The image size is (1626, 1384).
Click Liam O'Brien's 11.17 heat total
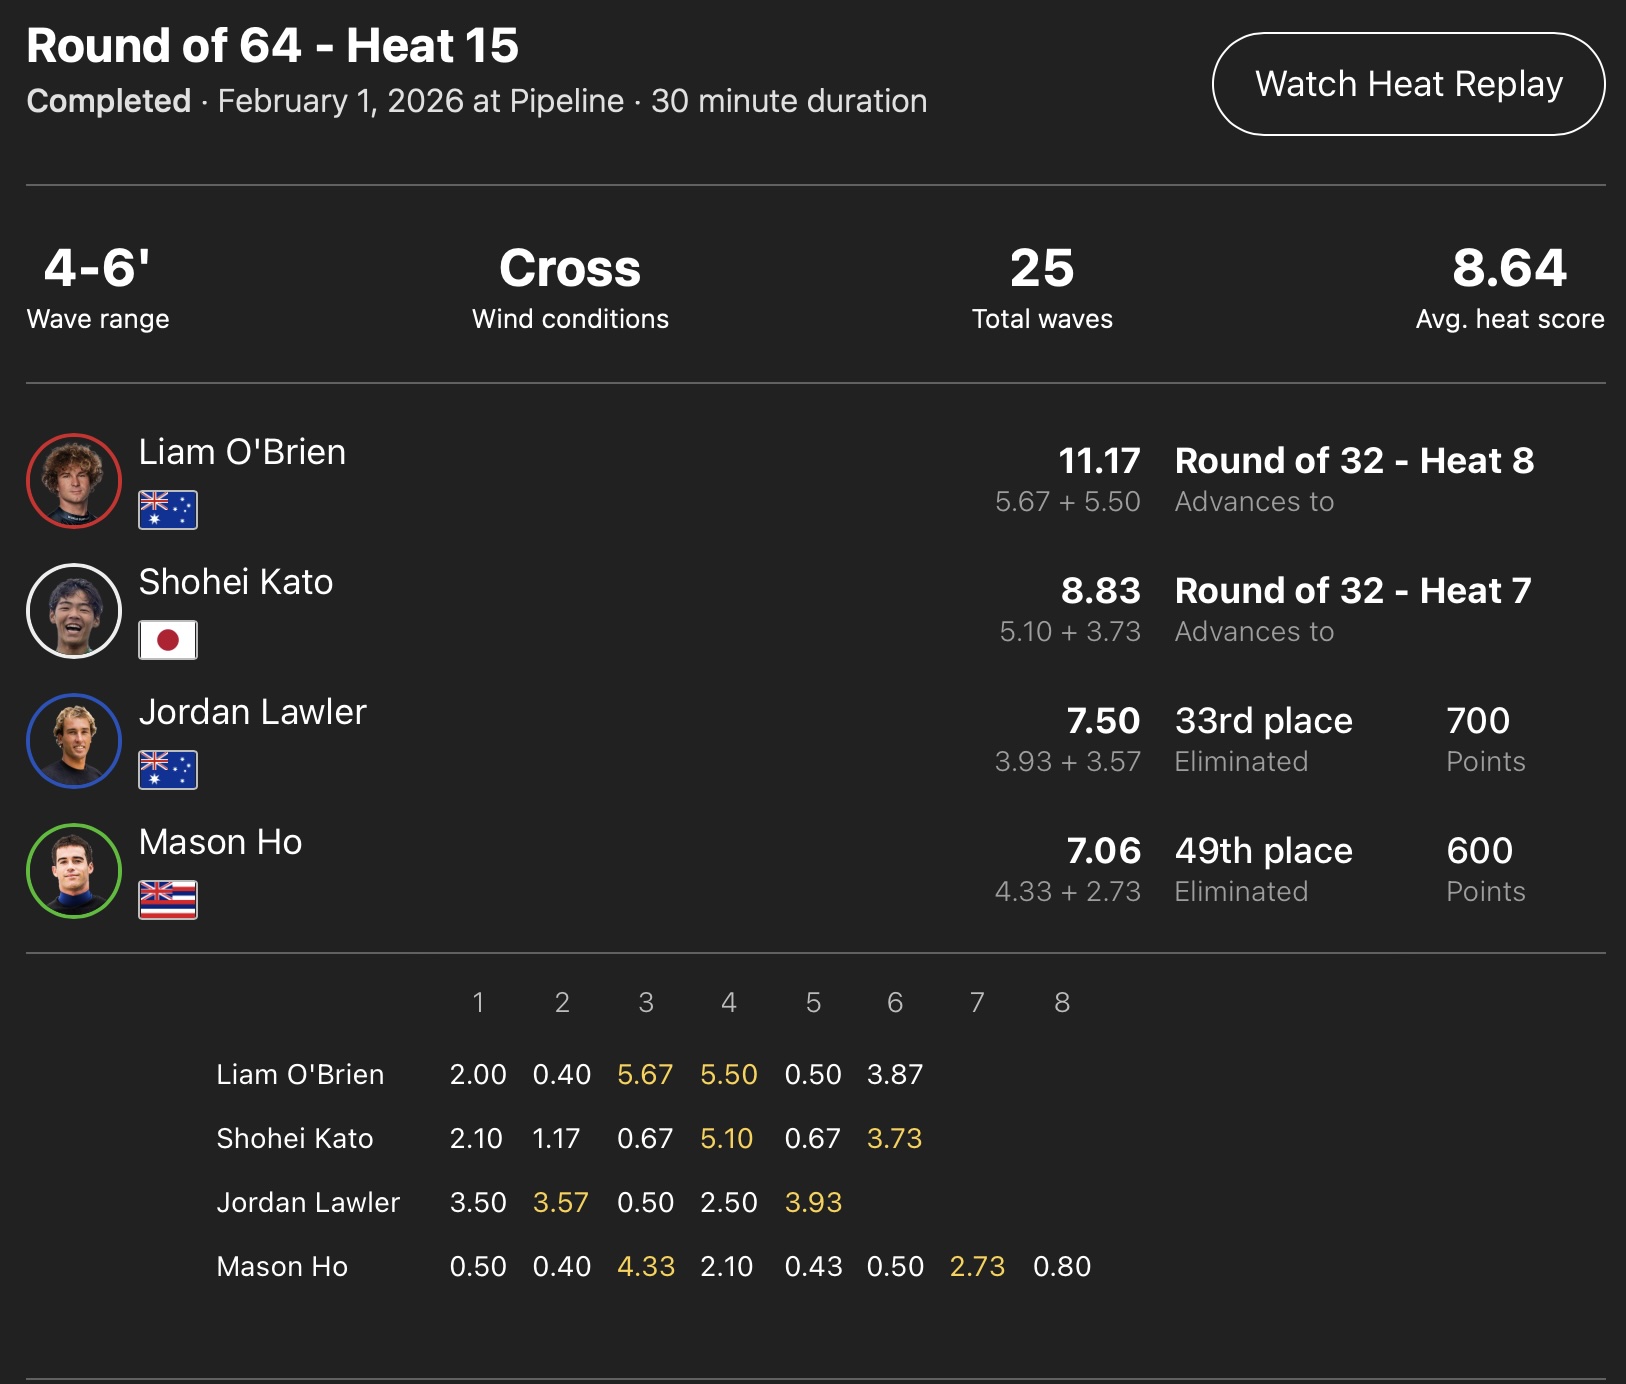pyautogui.click(x=1099, y=461)
